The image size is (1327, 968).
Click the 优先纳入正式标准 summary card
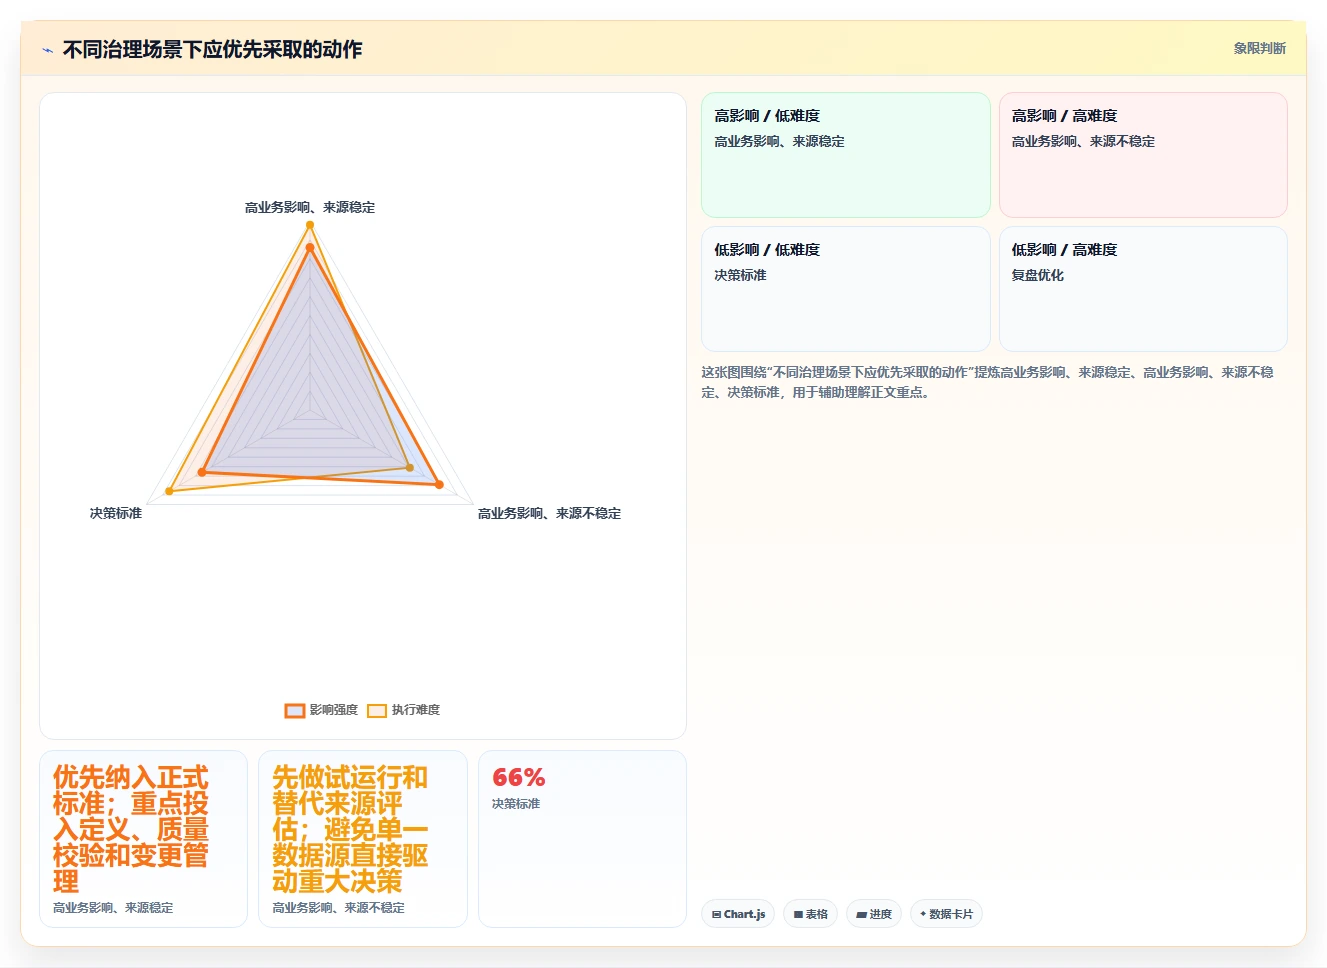[x=143, y=839]
